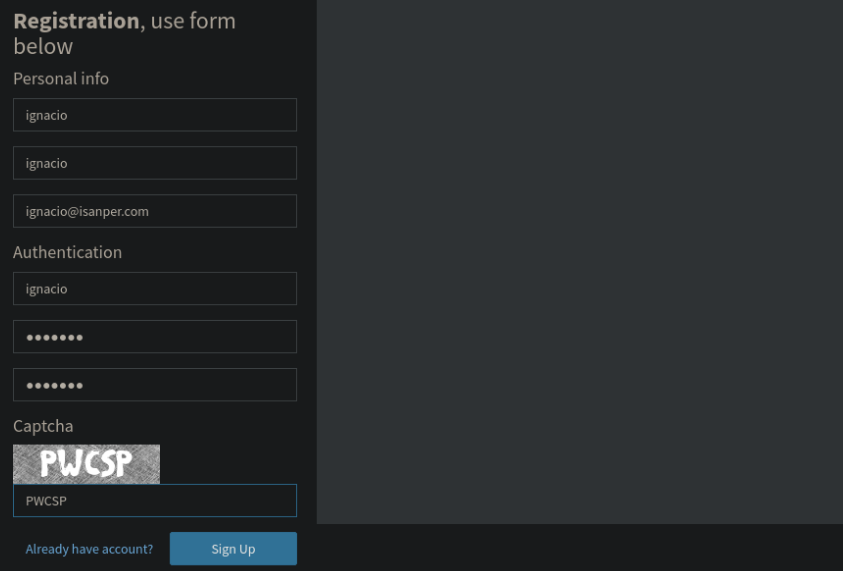The width and height of the screenshot is (843, 571).
Task: Select the email field with ignacio@isanper.com
Action: (x=155, y=211)
